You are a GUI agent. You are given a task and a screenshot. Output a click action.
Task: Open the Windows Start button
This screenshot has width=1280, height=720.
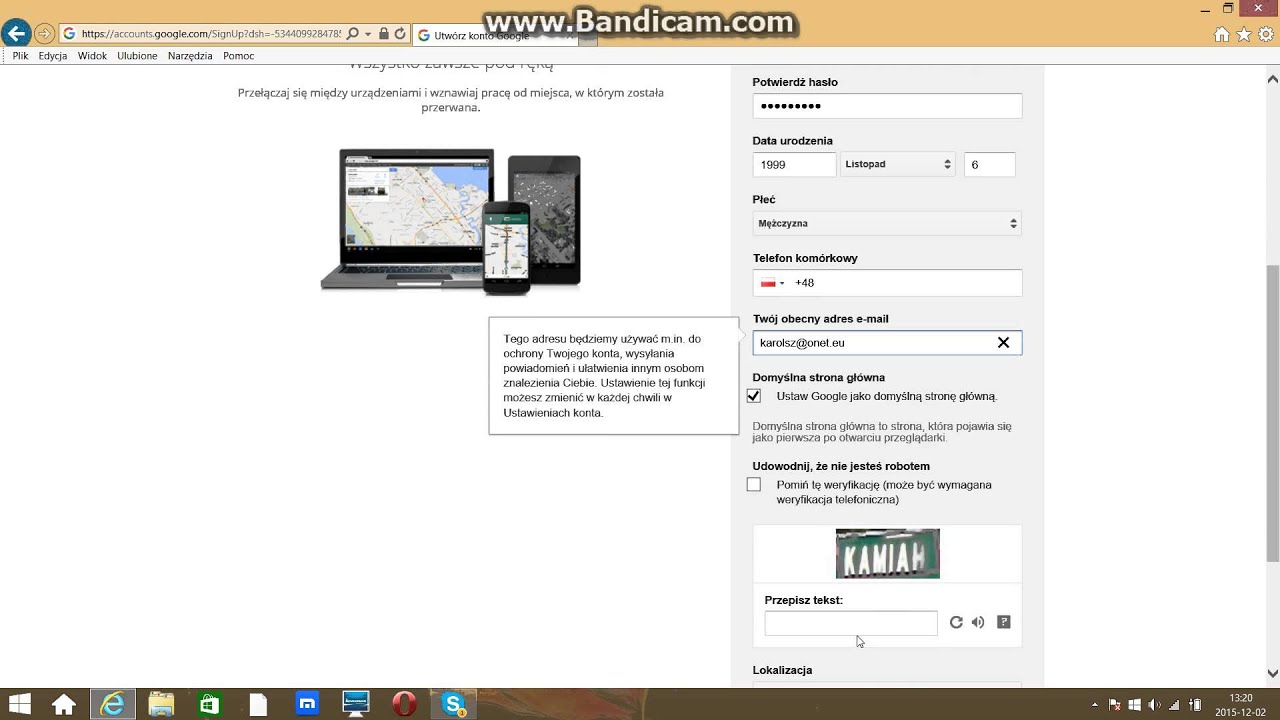pyautogui.click(x=19, y=704)
